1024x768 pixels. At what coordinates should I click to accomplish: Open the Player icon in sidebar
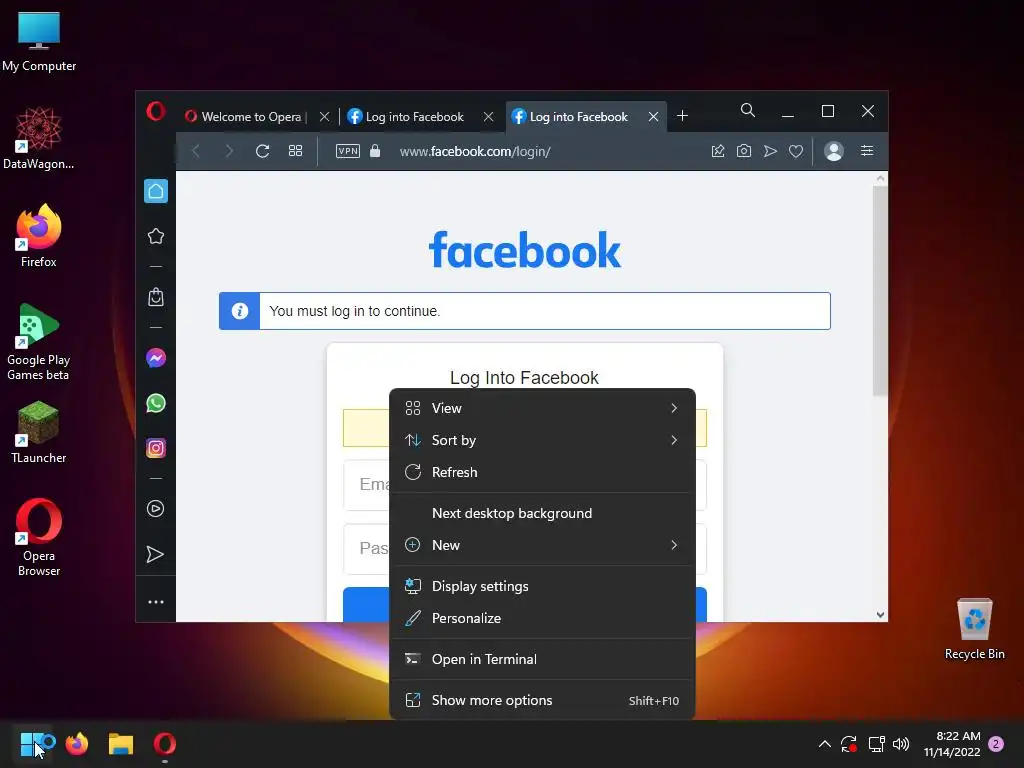[x=155, y=509]
